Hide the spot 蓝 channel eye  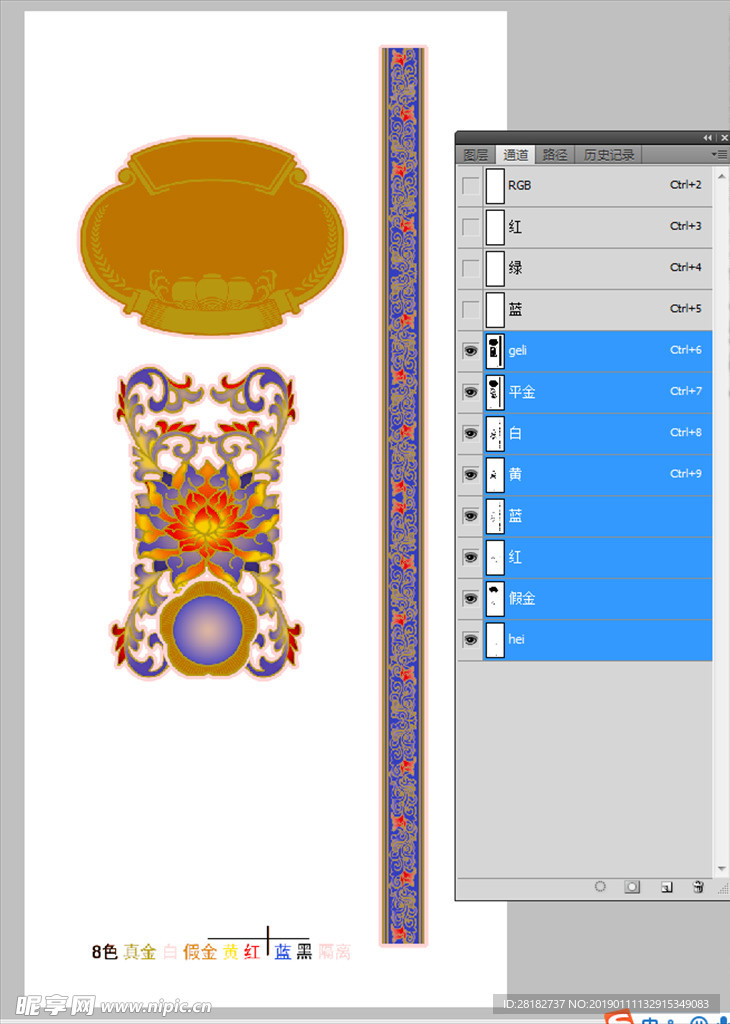[470, 516]
